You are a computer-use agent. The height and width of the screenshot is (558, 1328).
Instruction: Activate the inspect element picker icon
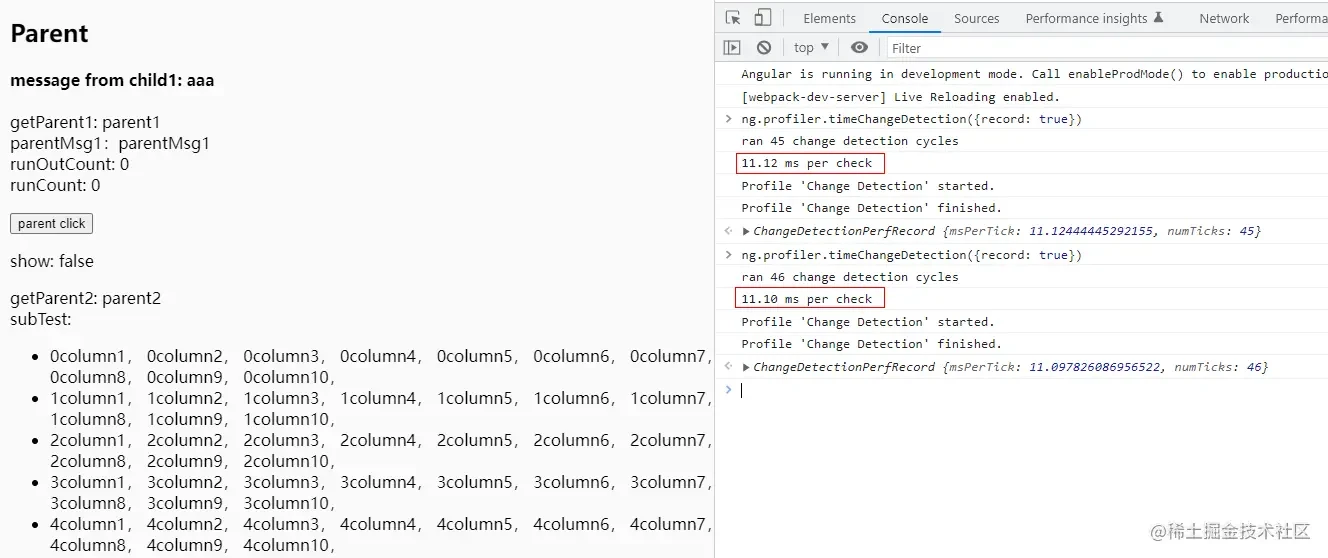733,18
